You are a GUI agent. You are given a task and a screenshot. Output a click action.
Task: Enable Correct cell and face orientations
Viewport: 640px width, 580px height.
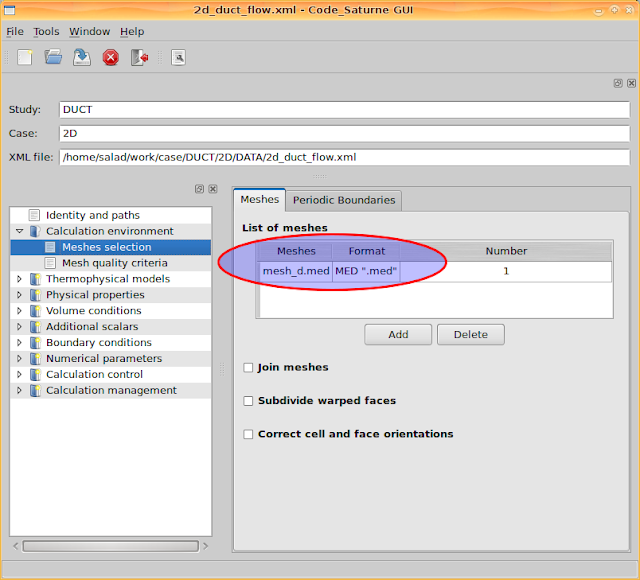(248, 434)
